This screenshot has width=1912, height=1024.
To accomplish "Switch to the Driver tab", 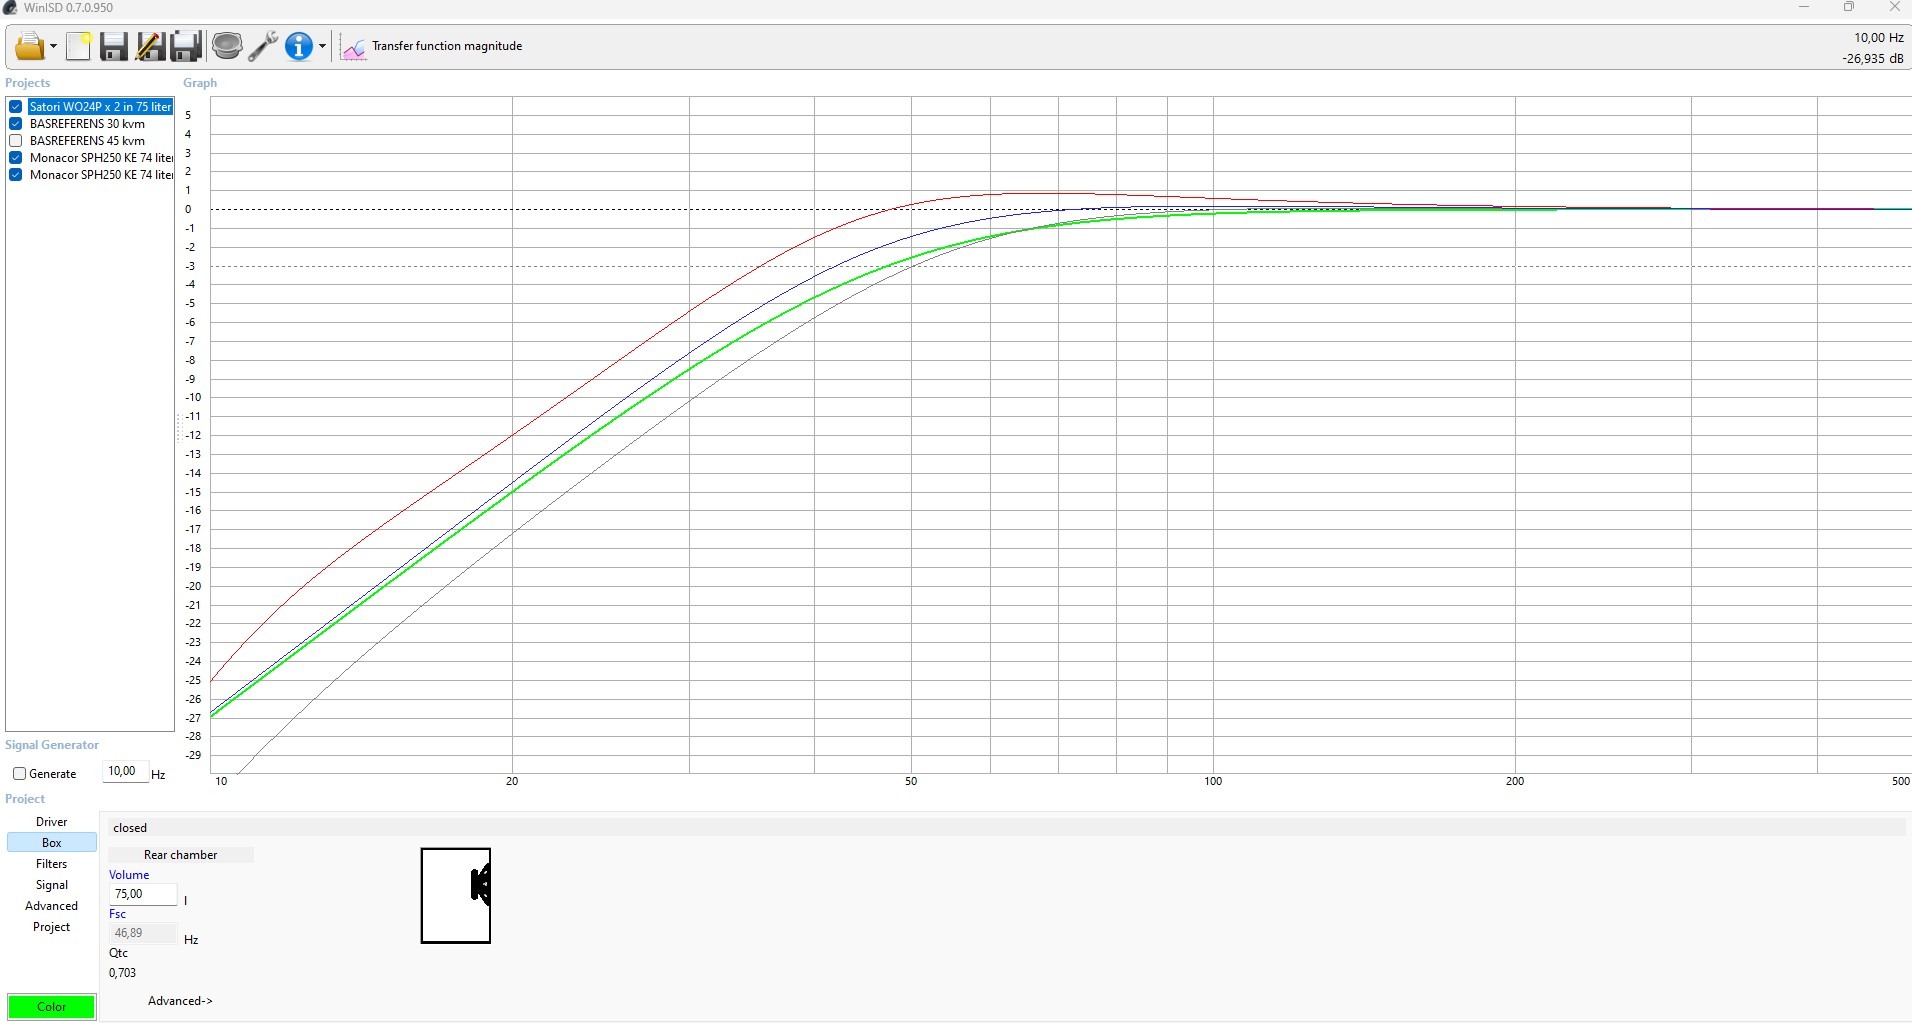I will click(x=52, y=822).
